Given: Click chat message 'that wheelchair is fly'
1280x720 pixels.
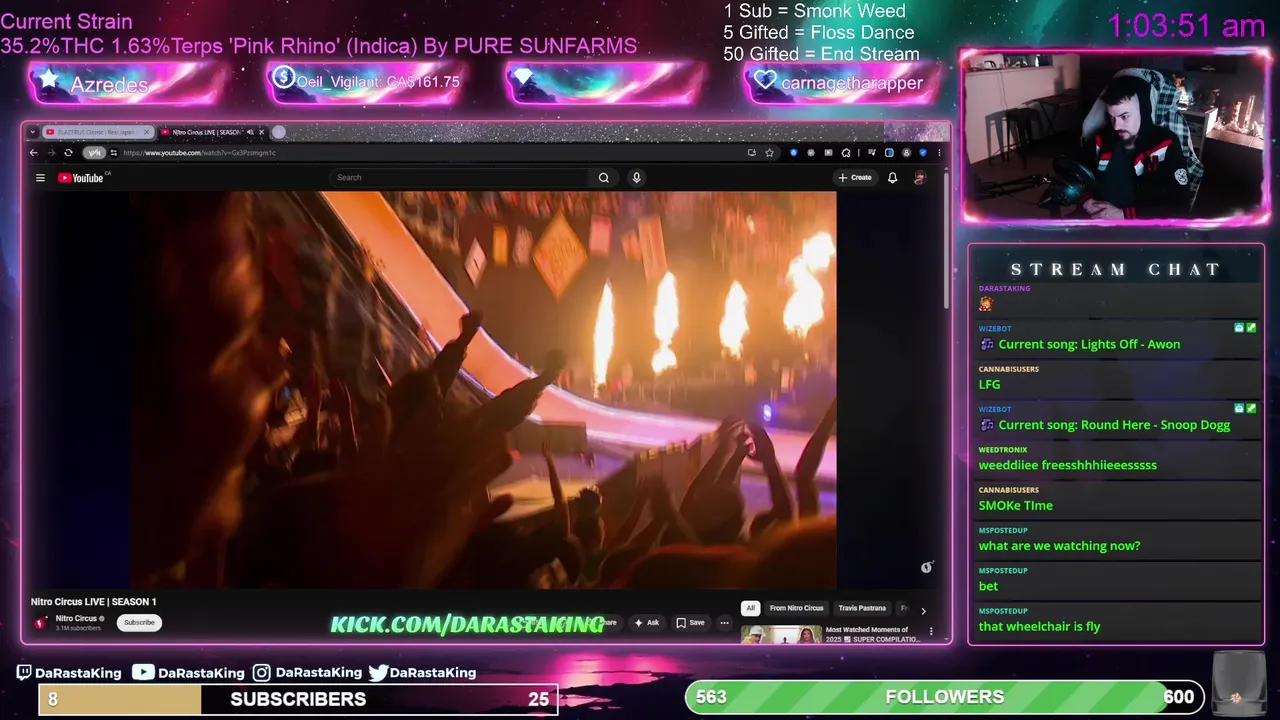Looking at the screenshot, I should pyautogui.click(x=1039, y=626).
